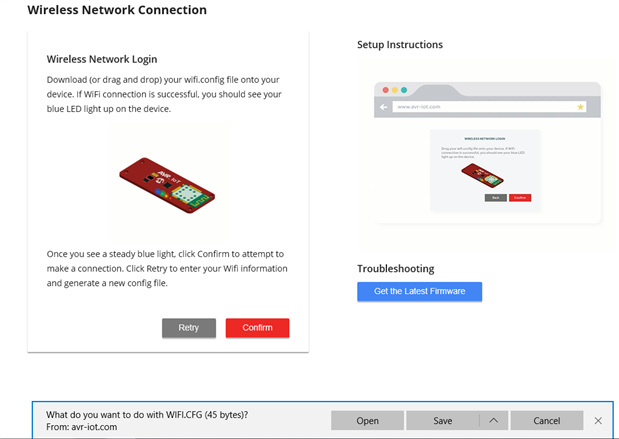619x439 pixels.
Task: Cancel the WIFI.CFG download
Action: click(546, 421)
